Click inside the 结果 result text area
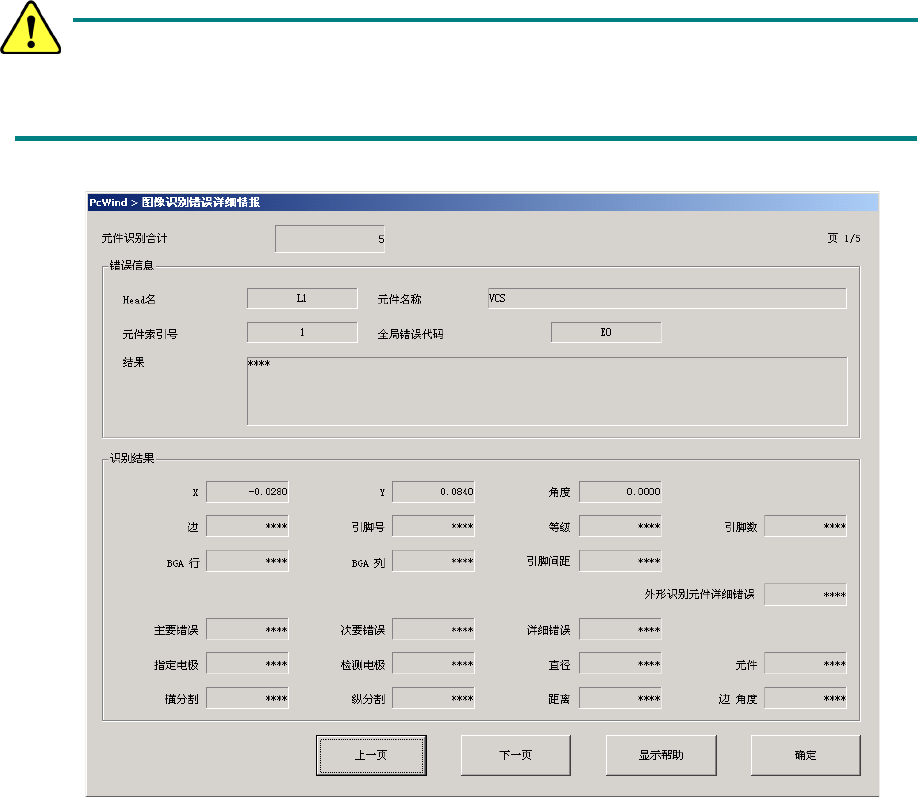 click(546, 391)
